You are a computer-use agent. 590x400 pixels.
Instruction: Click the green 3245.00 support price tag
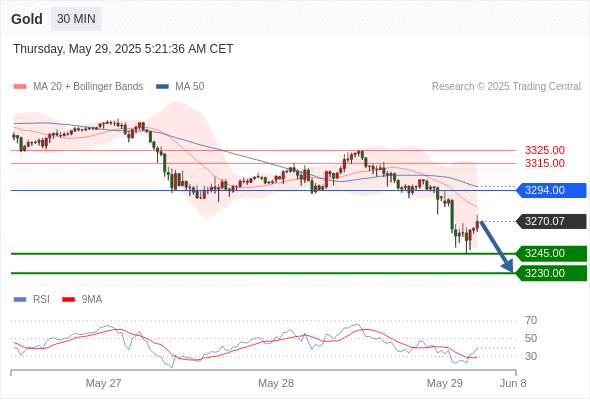[552, 254]
